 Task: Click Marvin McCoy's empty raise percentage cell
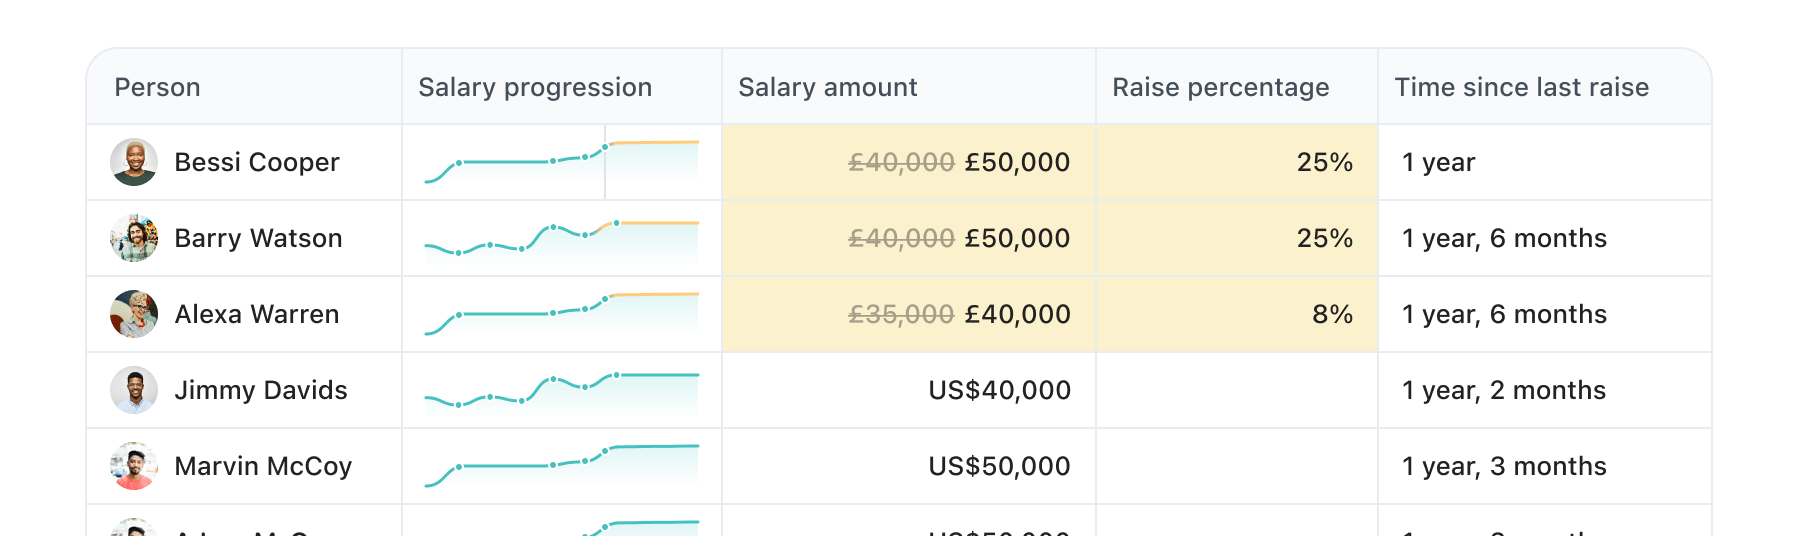tap(1236, 466)
